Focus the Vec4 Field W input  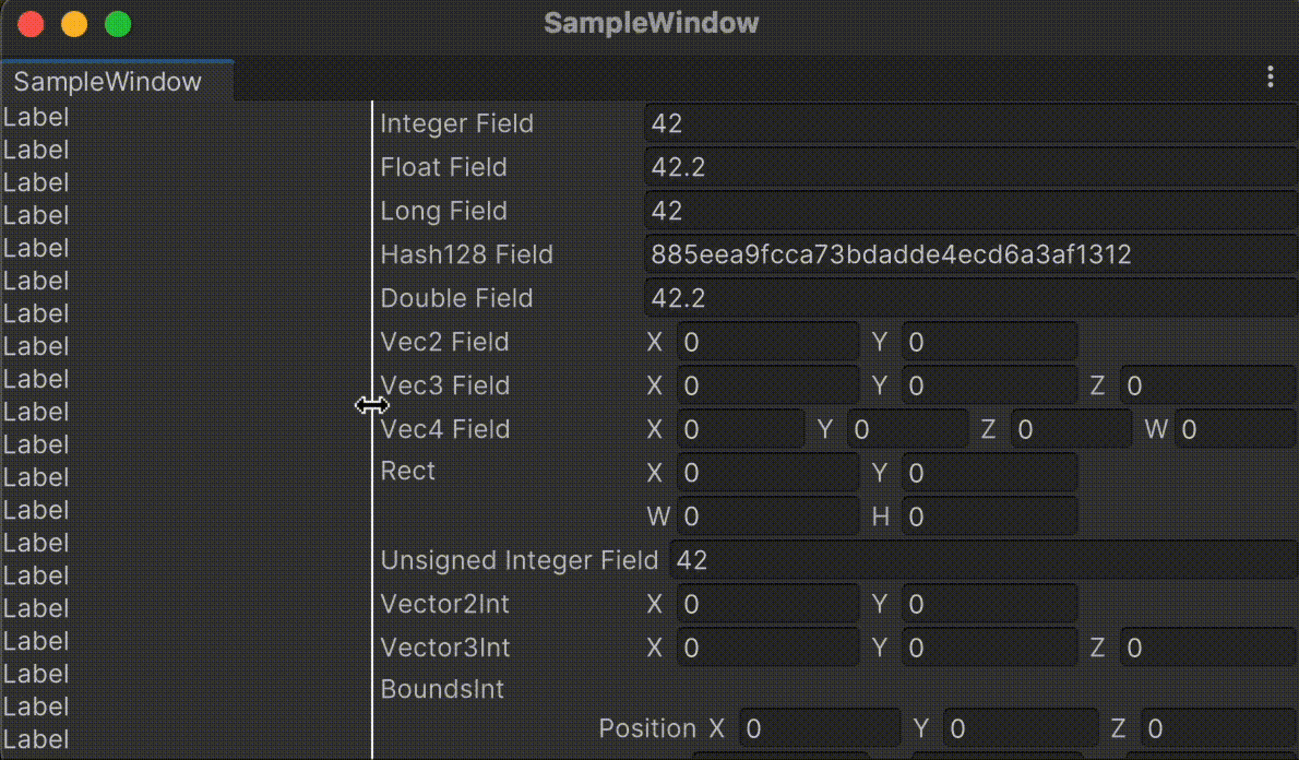1235,430
